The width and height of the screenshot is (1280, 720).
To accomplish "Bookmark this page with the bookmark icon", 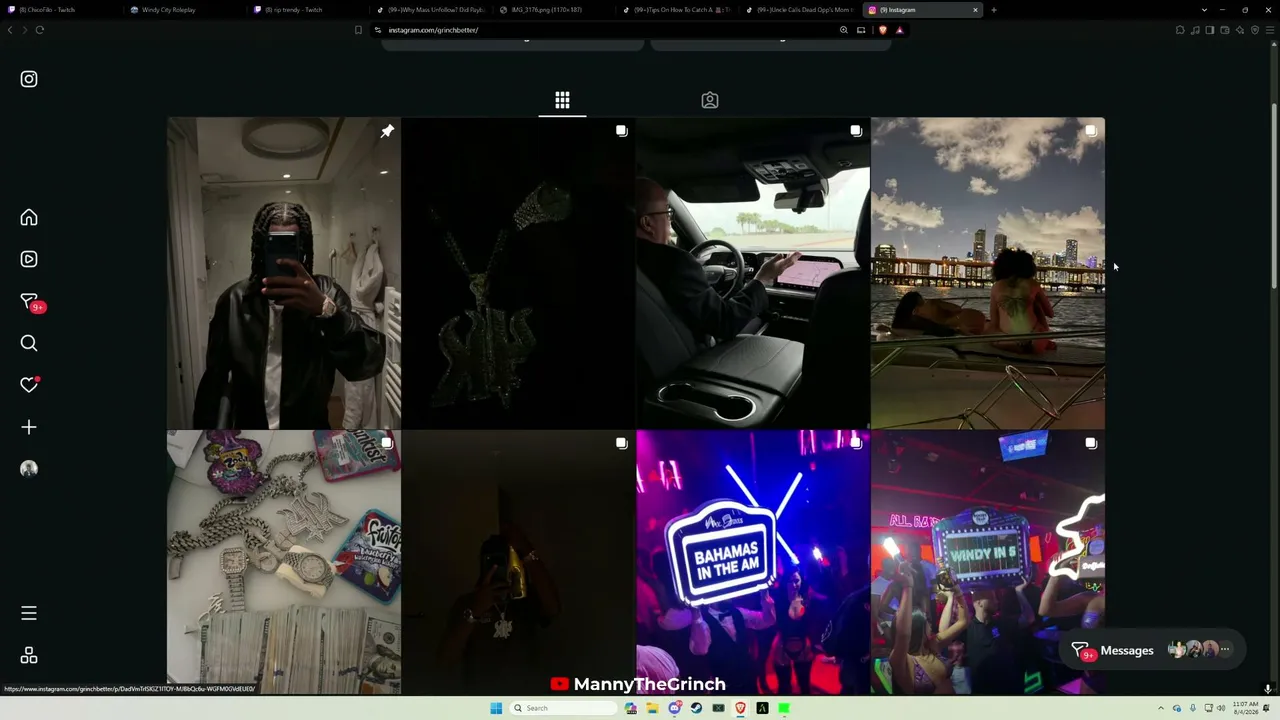I will [358, 30].
